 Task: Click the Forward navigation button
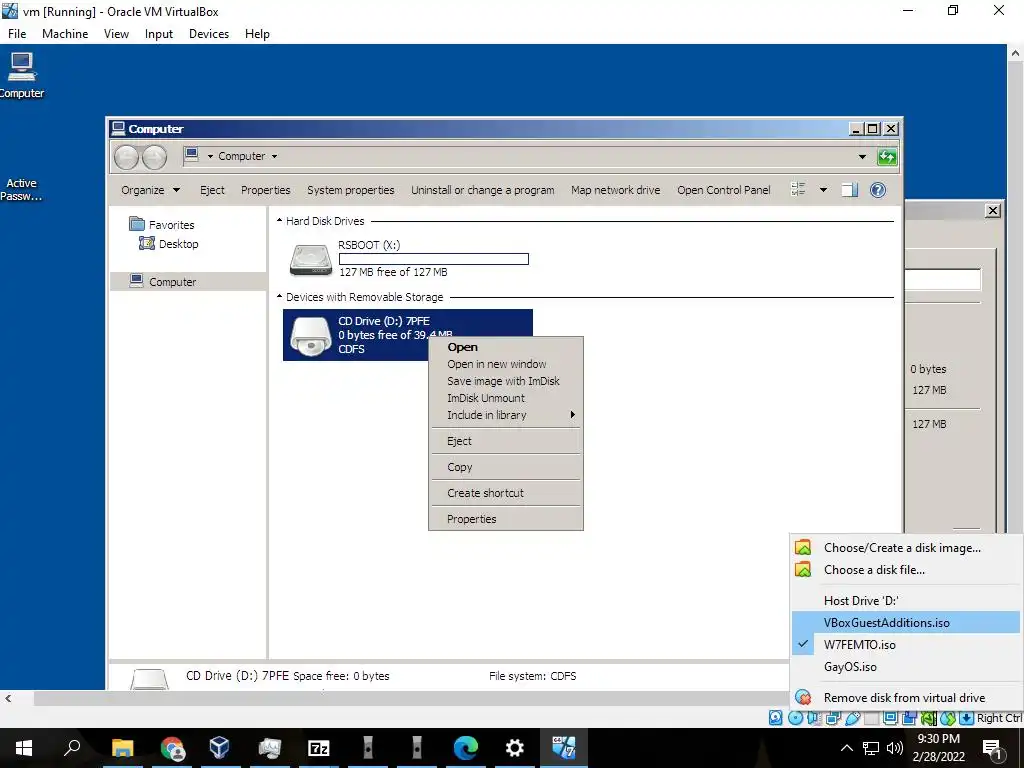[x=154, y=157]
